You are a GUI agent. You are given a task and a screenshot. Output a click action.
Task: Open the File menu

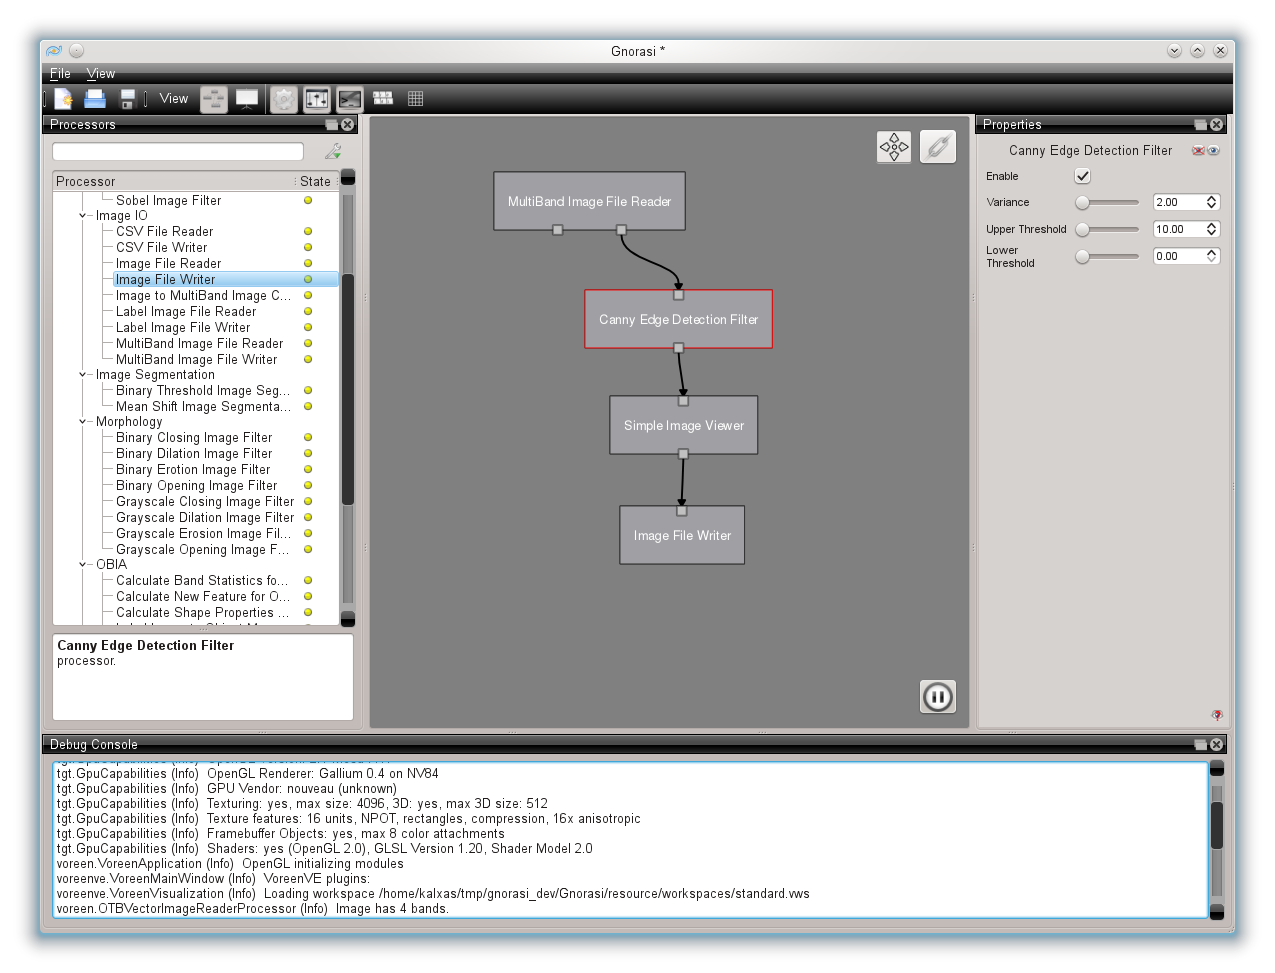point(60,74)
